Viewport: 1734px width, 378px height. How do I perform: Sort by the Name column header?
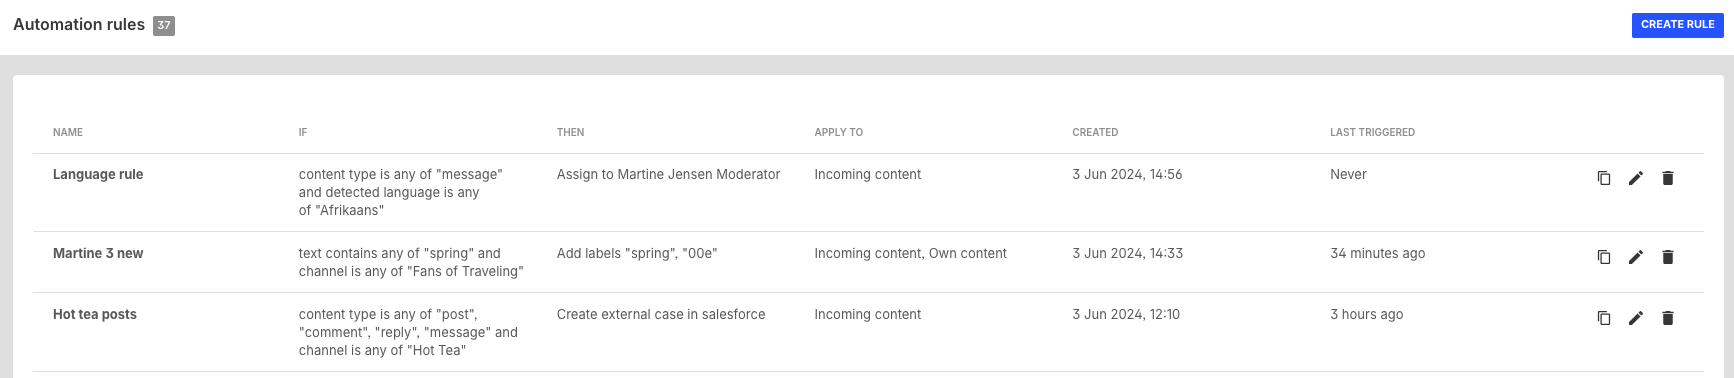pos(68,132)
